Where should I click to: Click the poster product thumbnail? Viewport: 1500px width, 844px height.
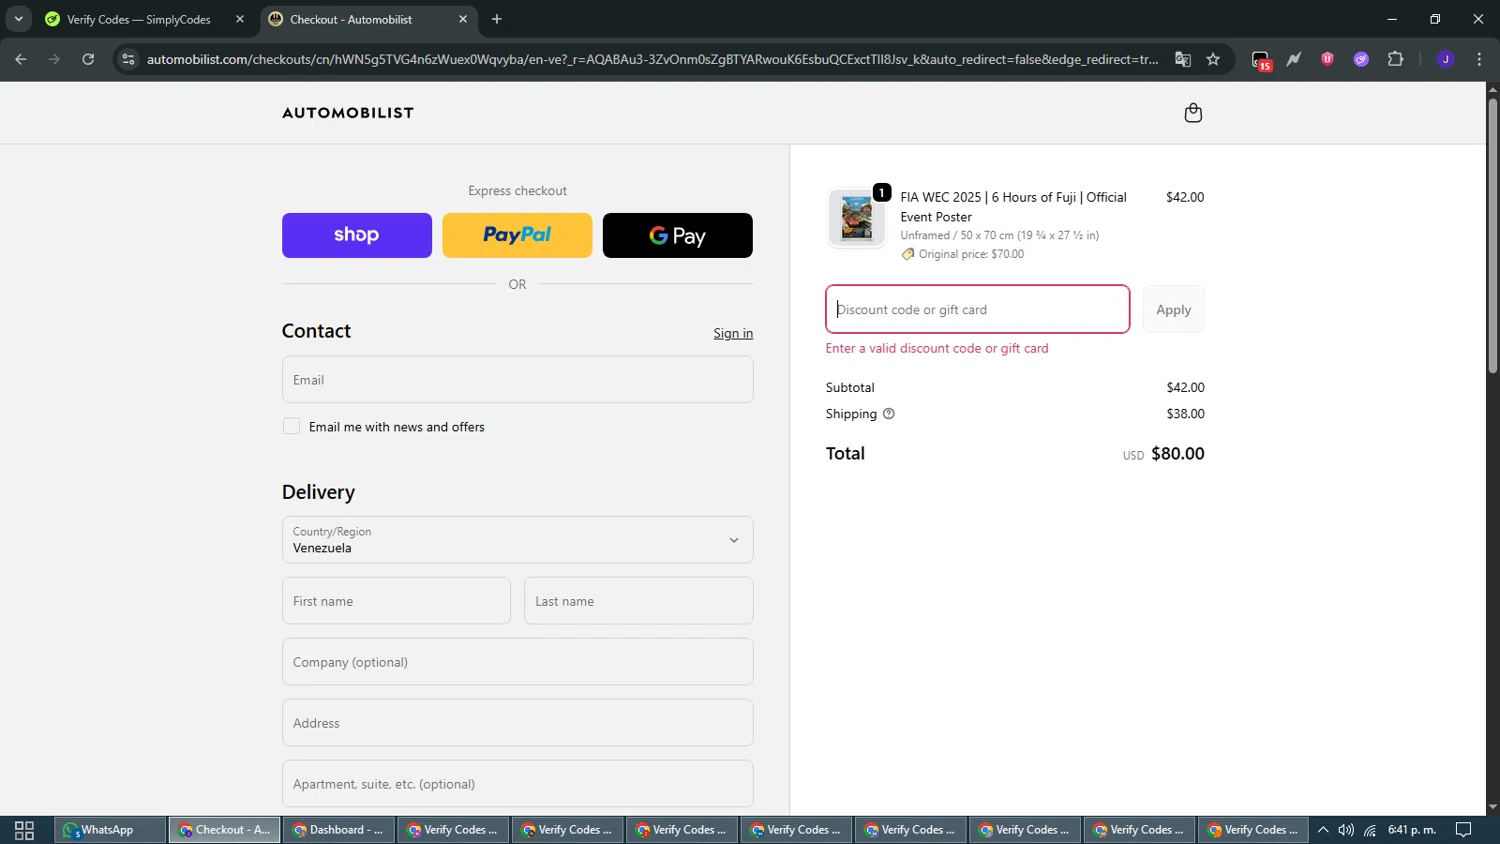pos(856,217)
